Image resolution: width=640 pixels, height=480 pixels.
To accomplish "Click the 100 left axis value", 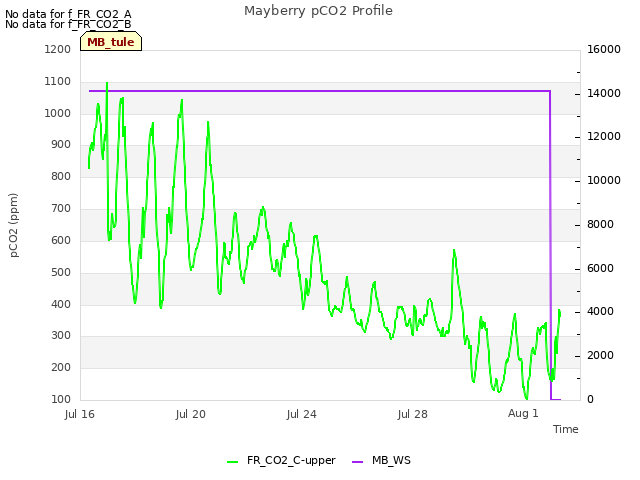I will [x=61, y=400].
